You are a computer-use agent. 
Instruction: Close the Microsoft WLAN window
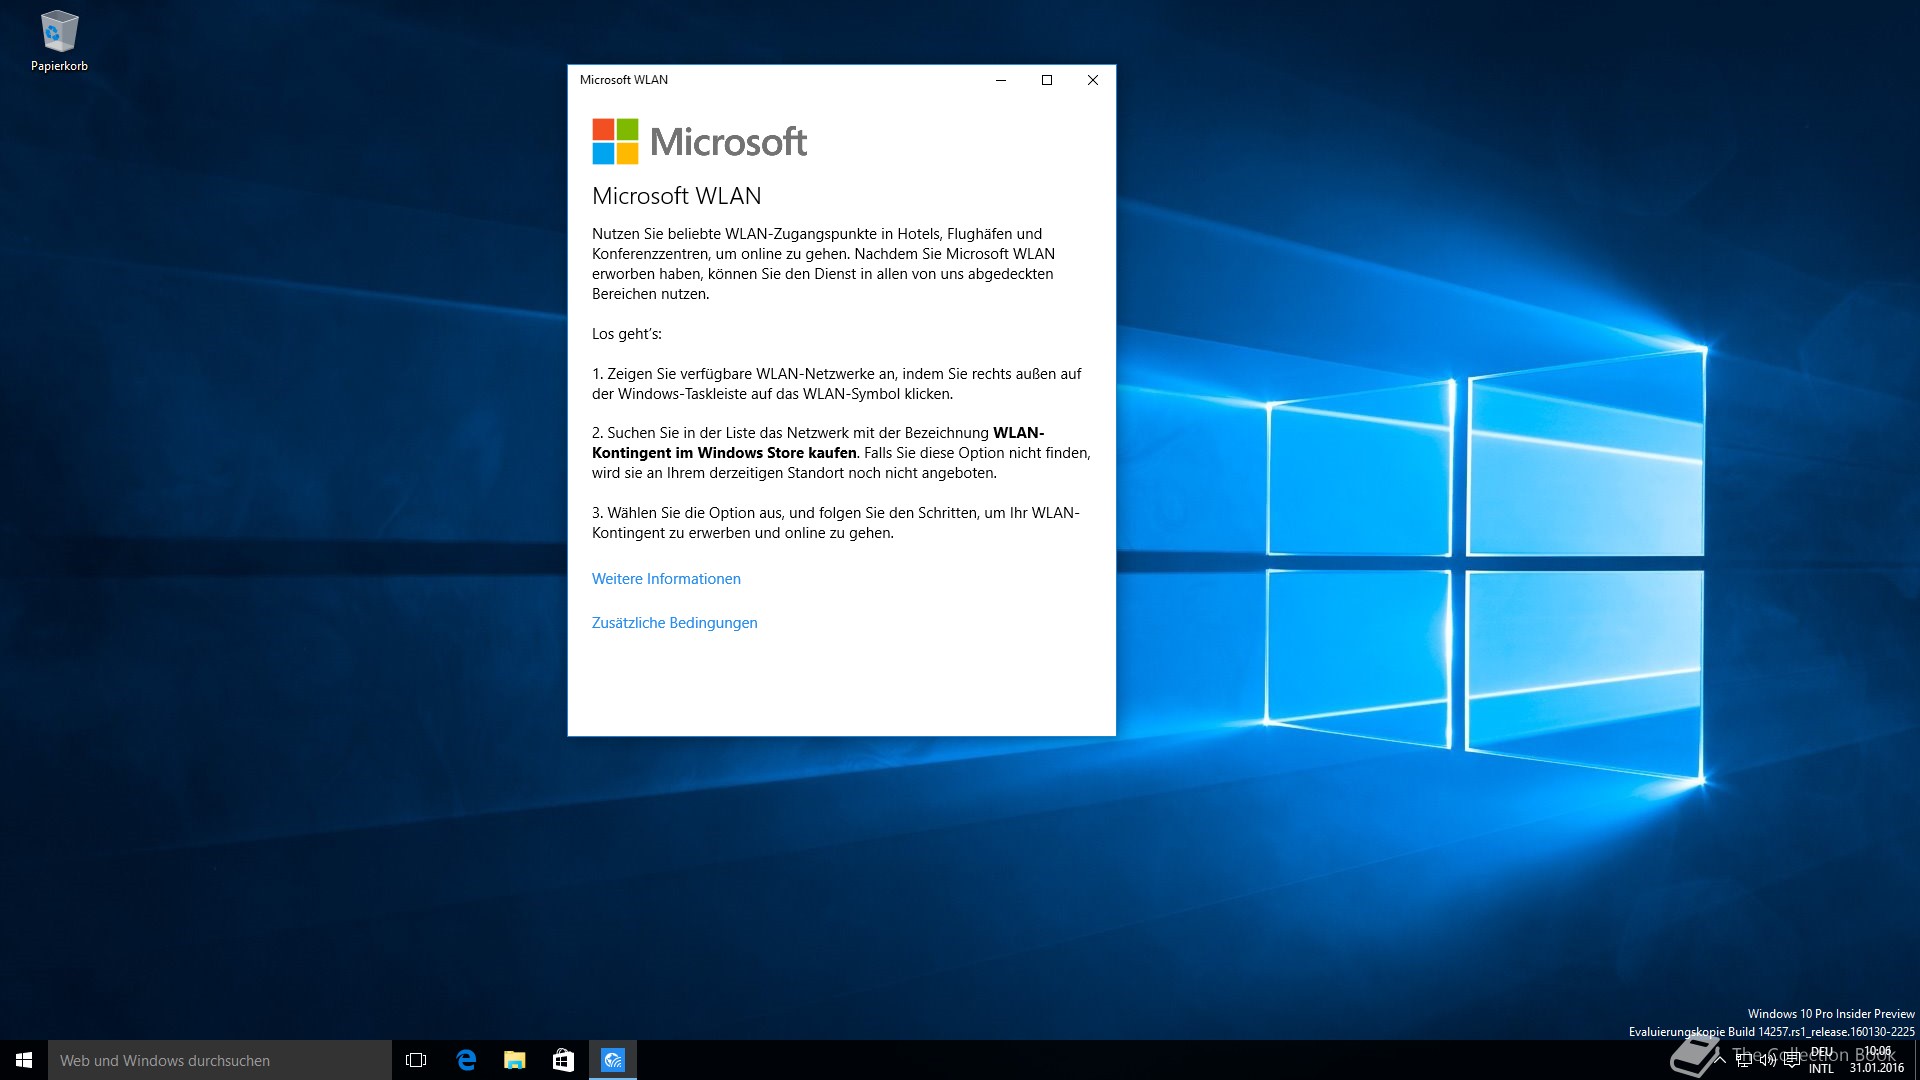point(1093,80)
